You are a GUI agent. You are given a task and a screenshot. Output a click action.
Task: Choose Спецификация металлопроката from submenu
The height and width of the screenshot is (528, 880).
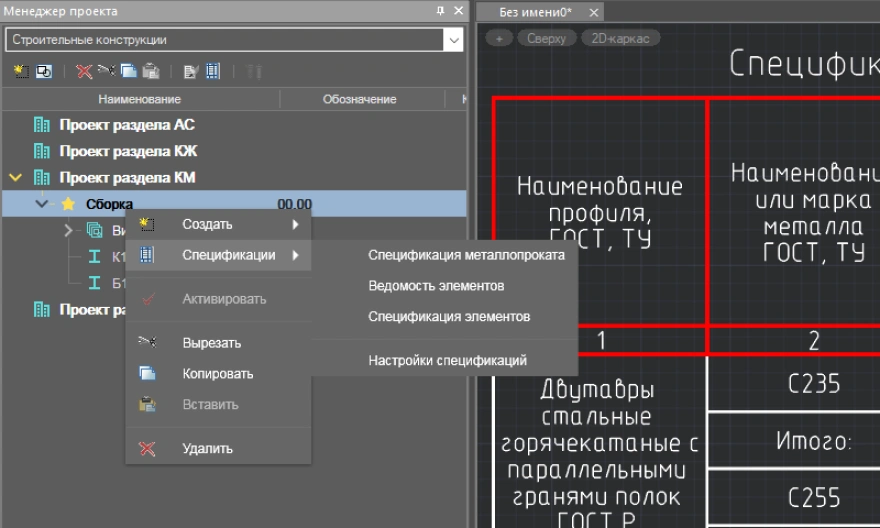click(466, 255)
